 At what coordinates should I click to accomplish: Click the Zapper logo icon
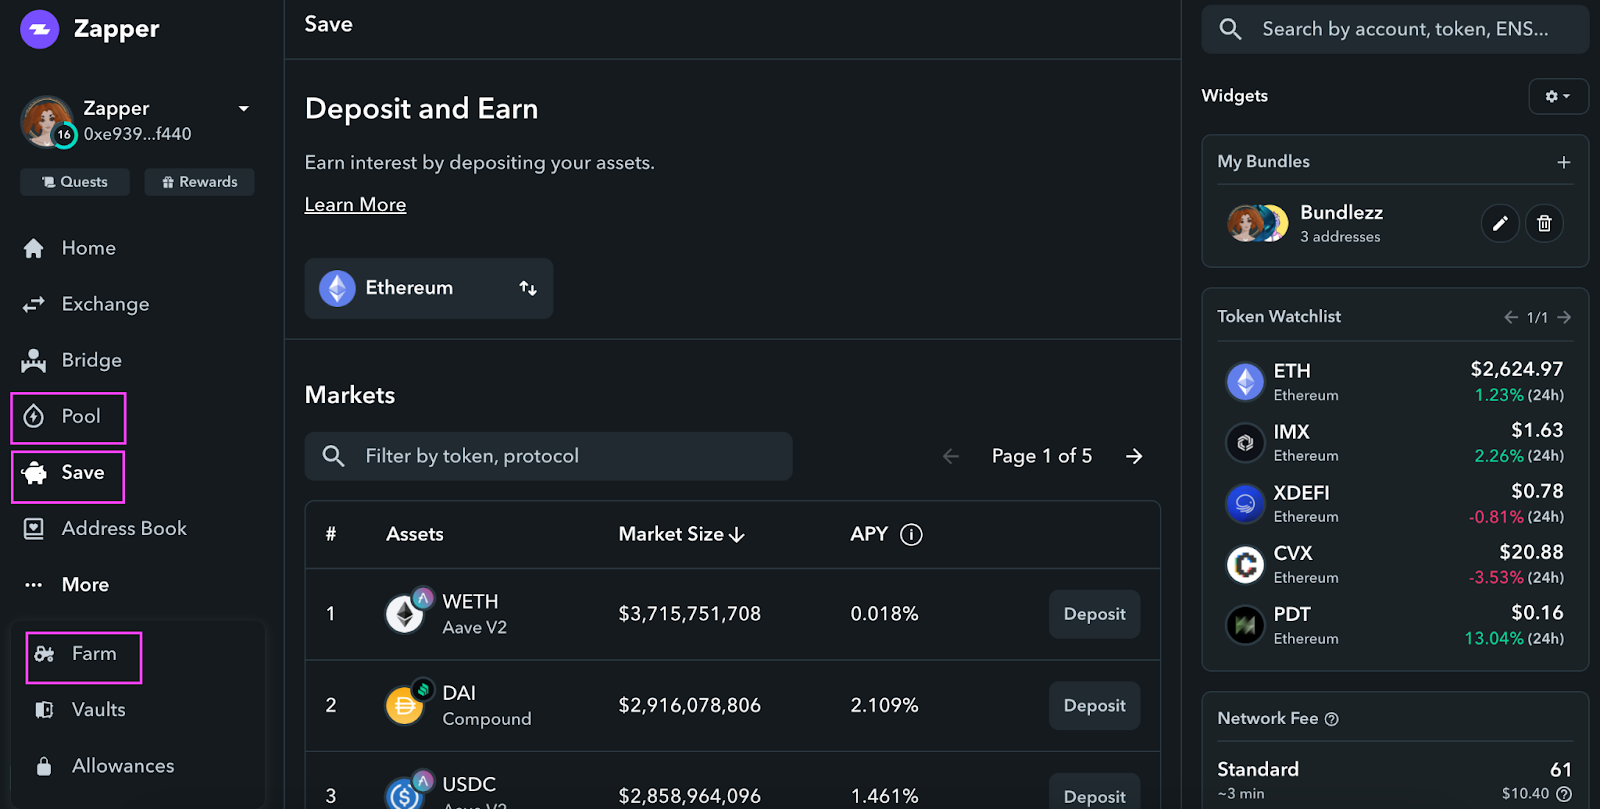(40, 29)
